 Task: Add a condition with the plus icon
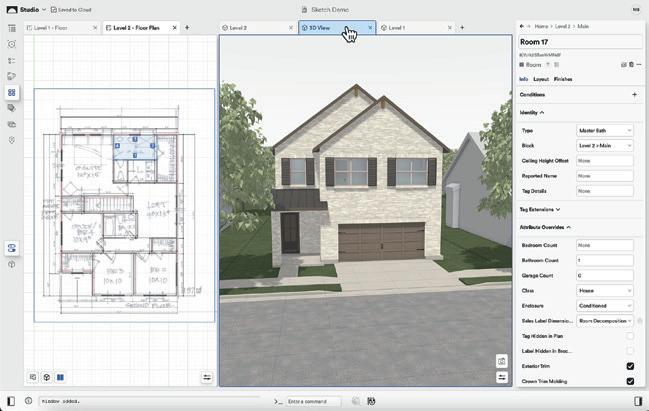tap(634, 94)
